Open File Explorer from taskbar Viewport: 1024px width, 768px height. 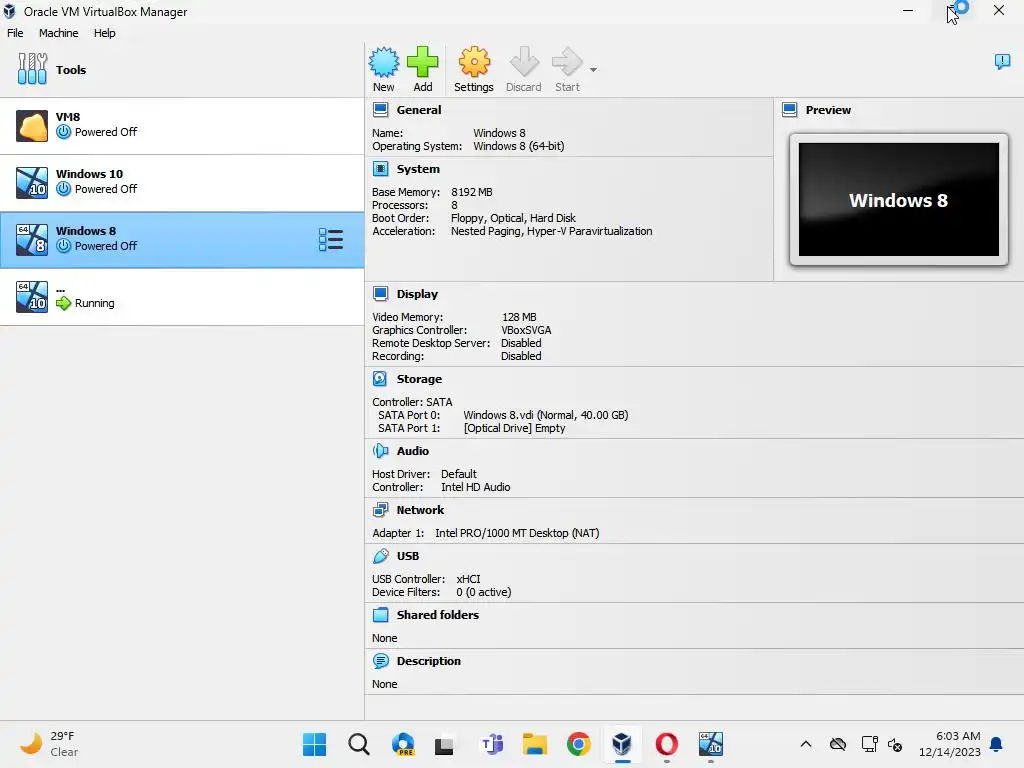tap(535, 744)
